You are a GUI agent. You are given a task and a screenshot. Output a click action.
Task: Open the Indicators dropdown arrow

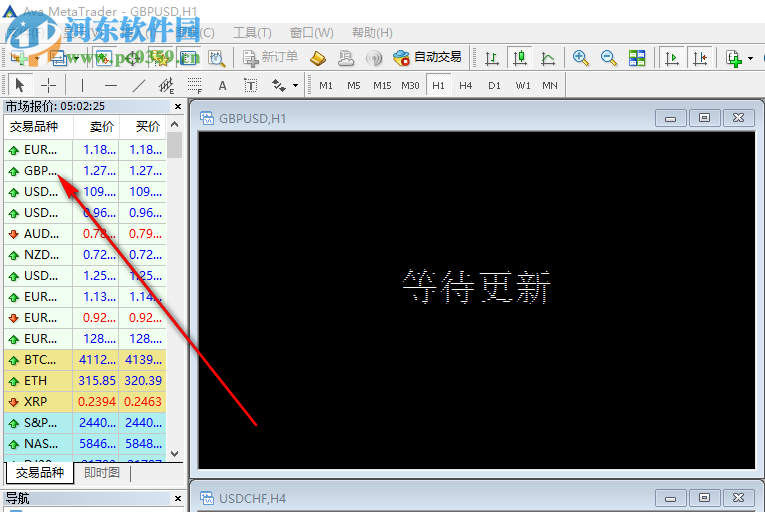(750, 59)
